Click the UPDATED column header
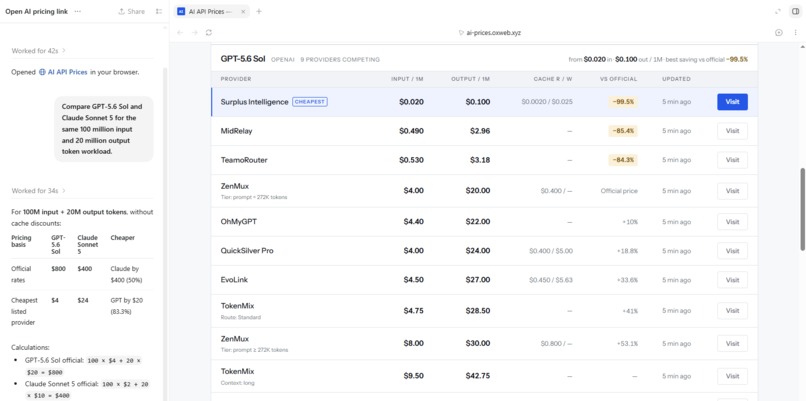This screenshot has height=401, width=806. click(676, 79)
